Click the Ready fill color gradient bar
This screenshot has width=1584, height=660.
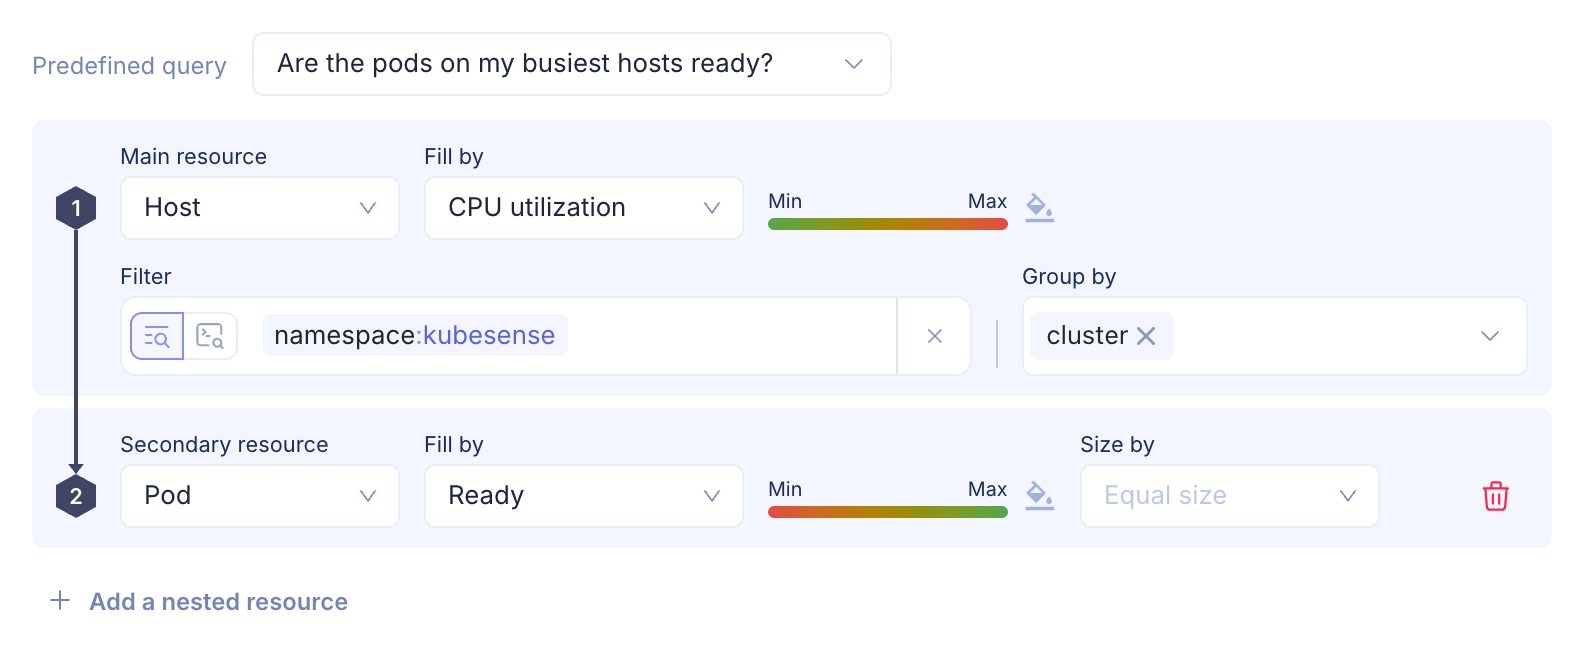pyautogui.click(x=887, y=512)
